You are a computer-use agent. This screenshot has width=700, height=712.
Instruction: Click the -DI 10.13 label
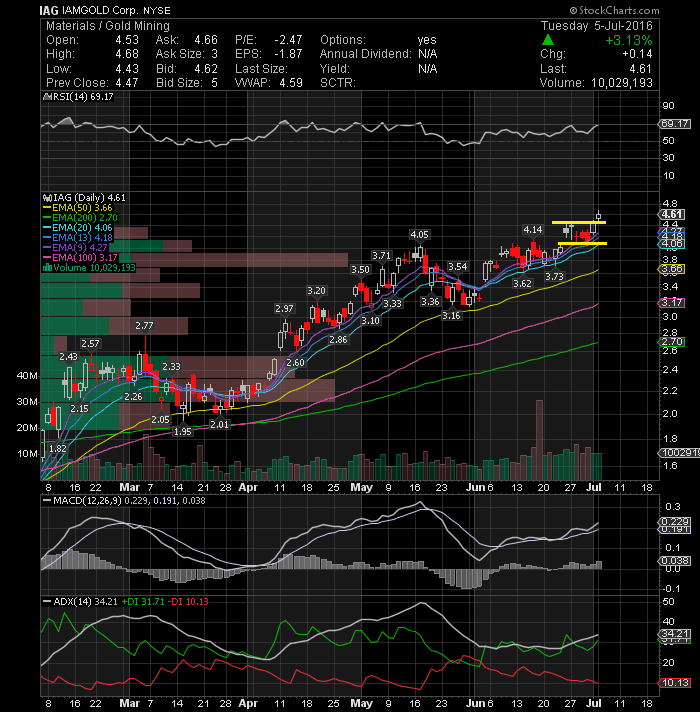pos(188,602)
